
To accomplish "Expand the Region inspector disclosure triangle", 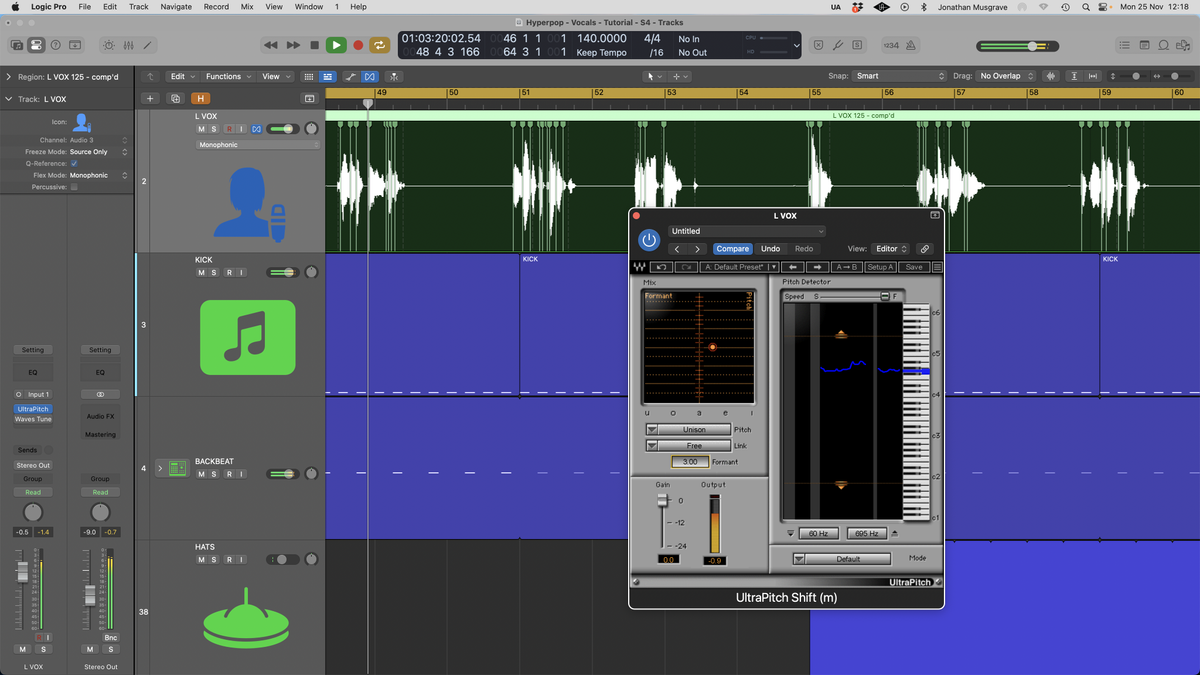I will point(9,77).
